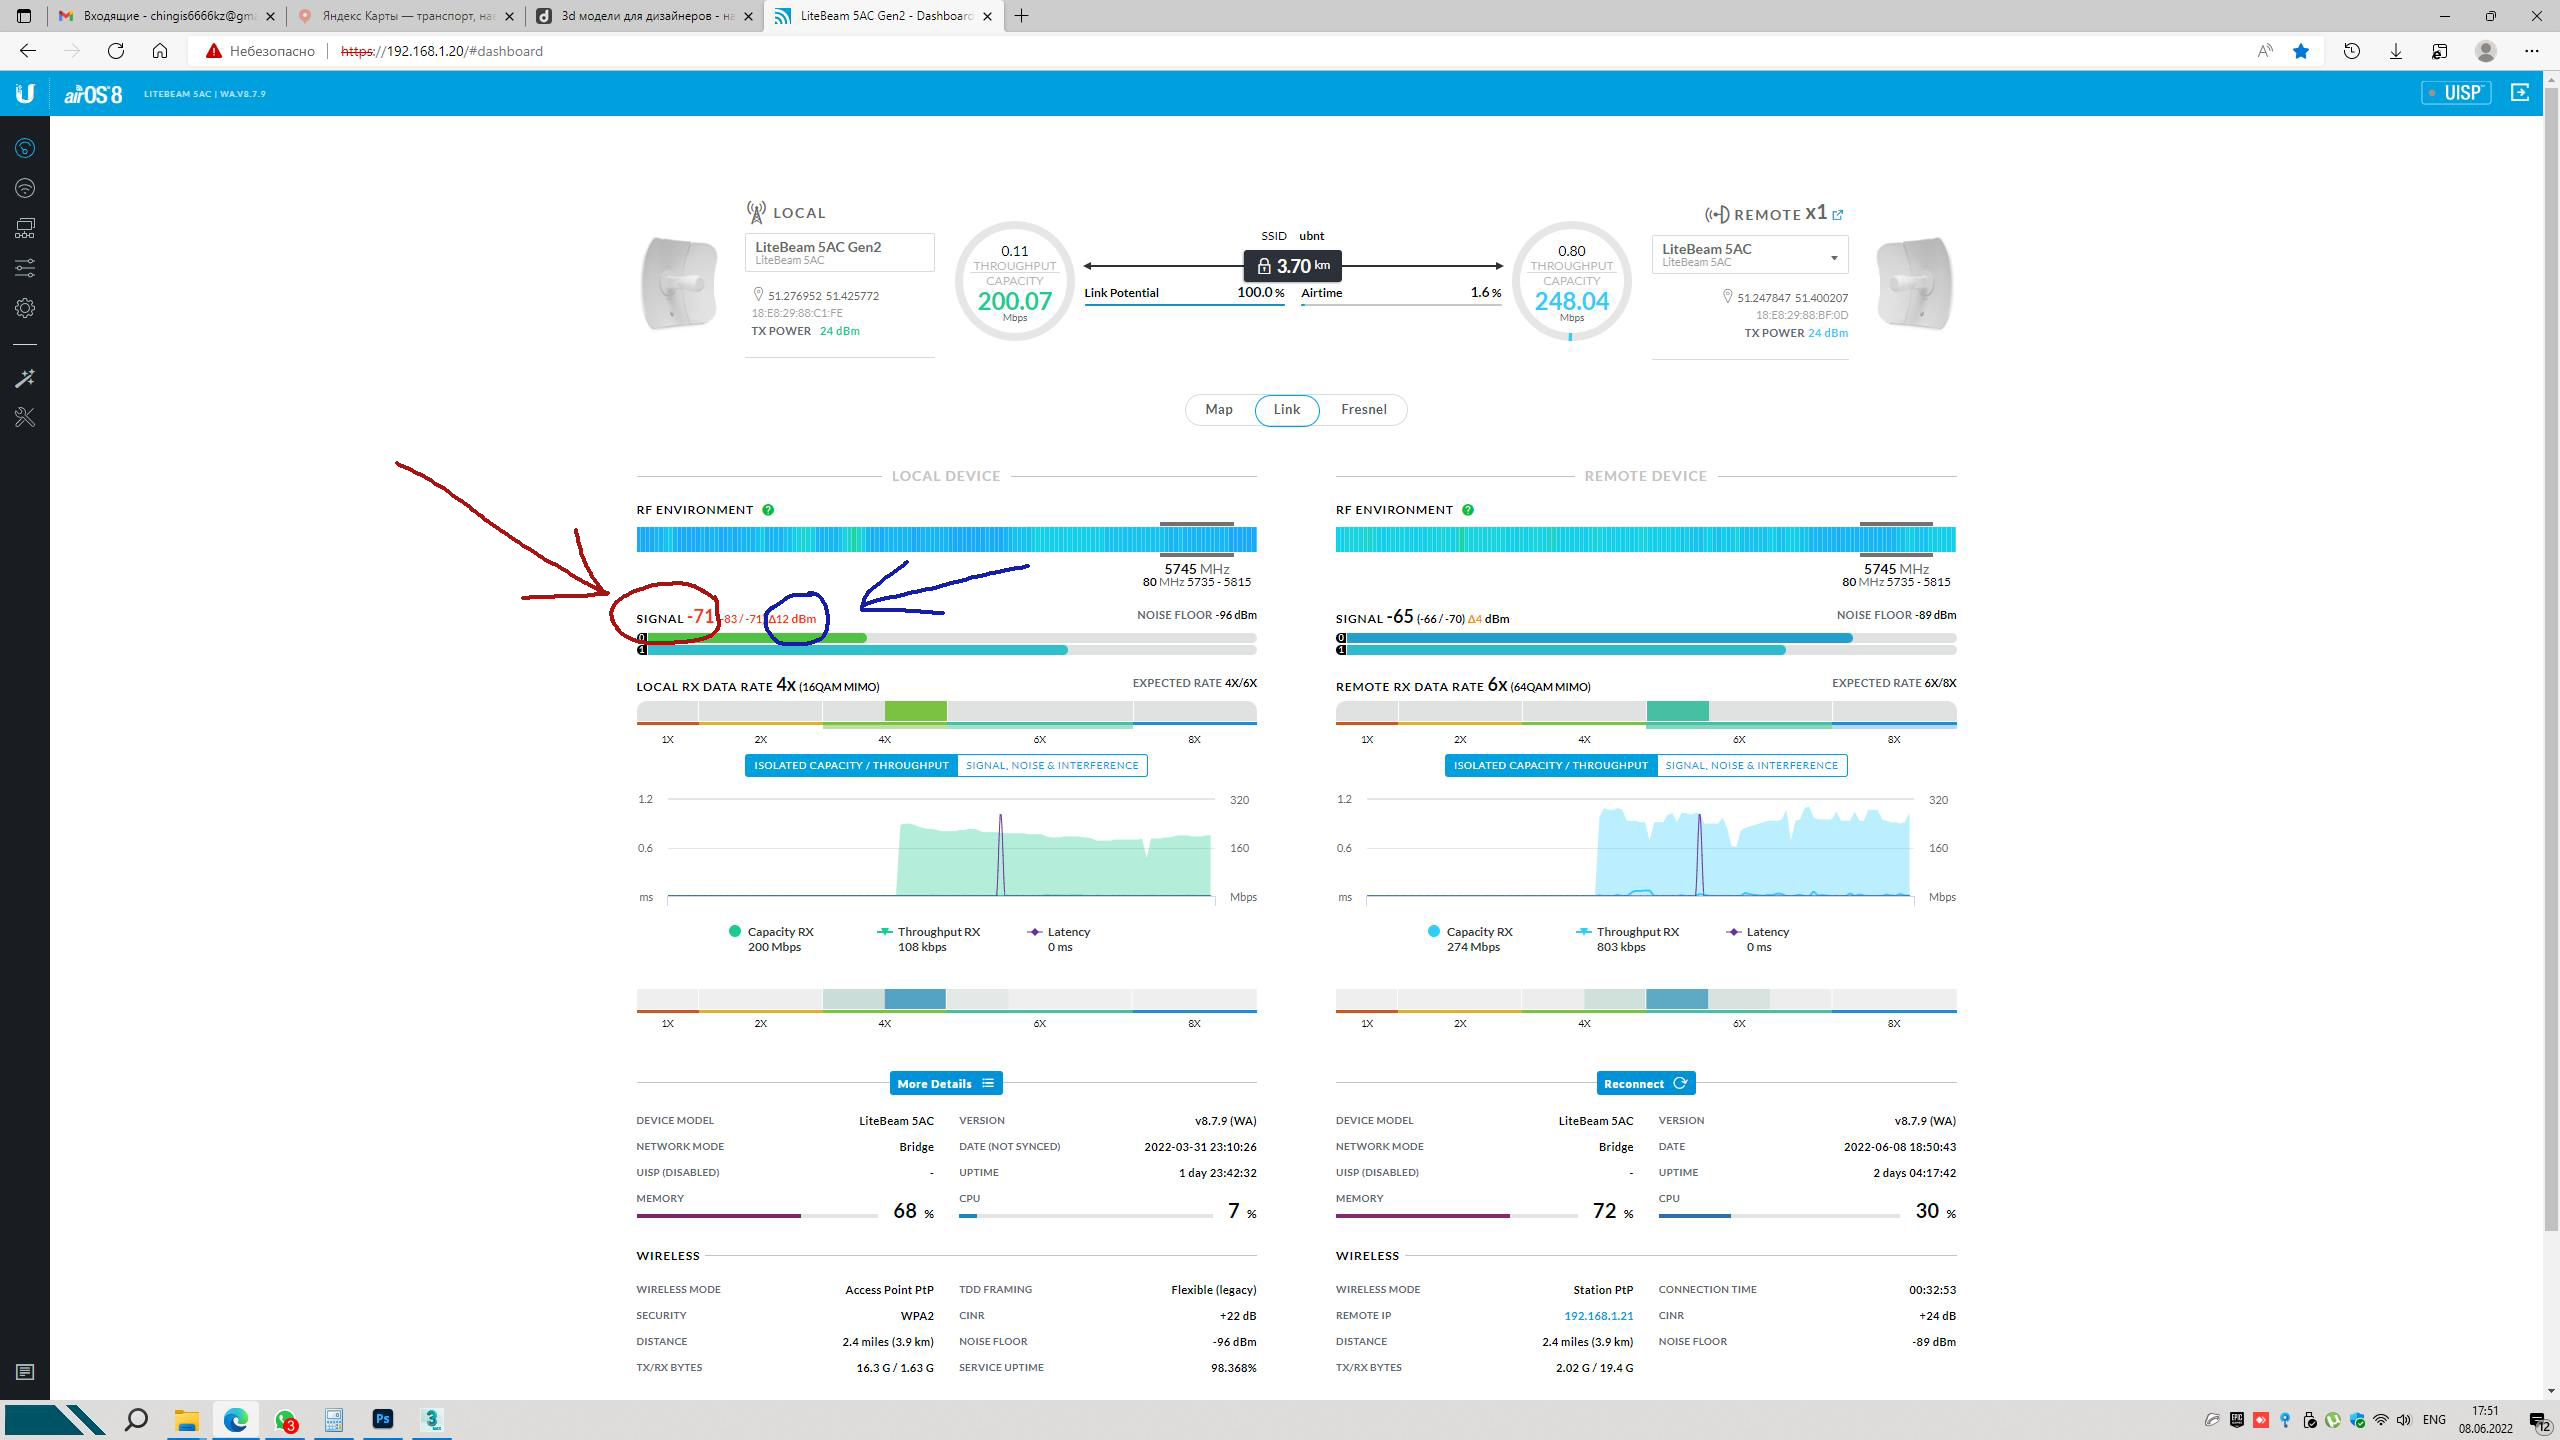Open the notification center icon
The width and height of the screenshot is (2560, 1440).
(2540, 1421)
